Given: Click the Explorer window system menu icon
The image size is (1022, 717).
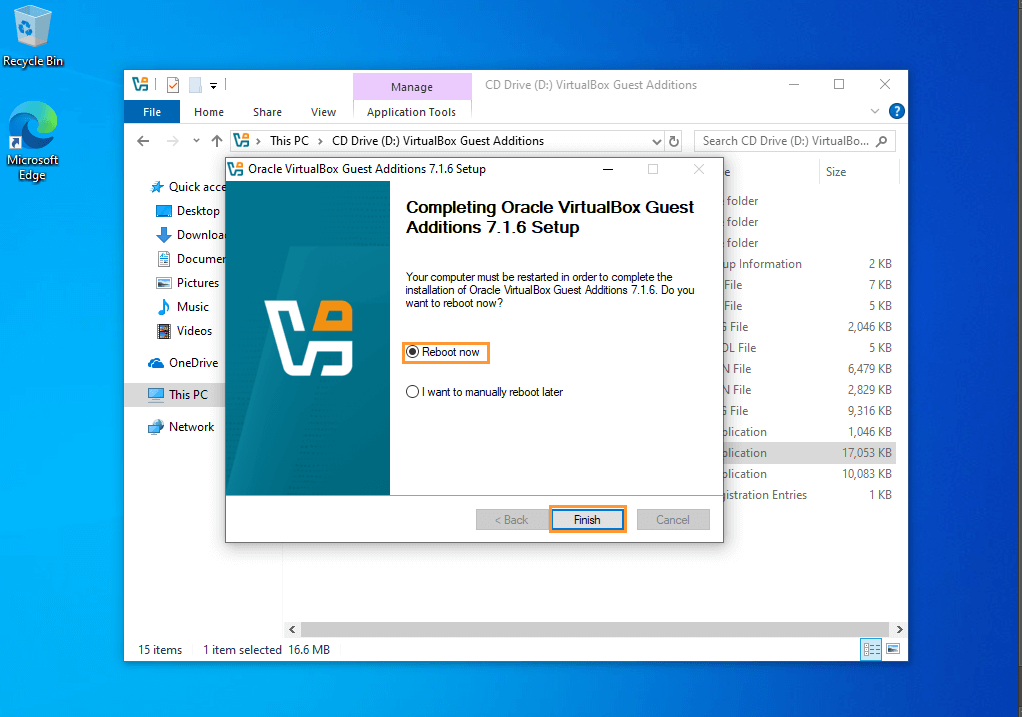Looking at the screenshot, I should pyautogui.click(x=140, y=84).
